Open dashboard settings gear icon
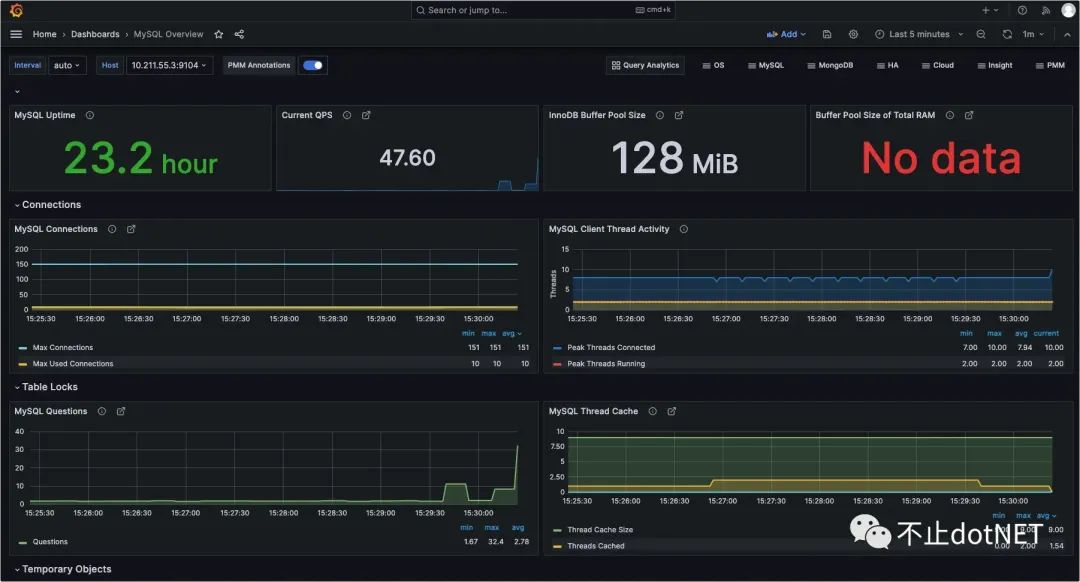Image resolution: width=1080 pixels, height=582 pixels. 853,34
